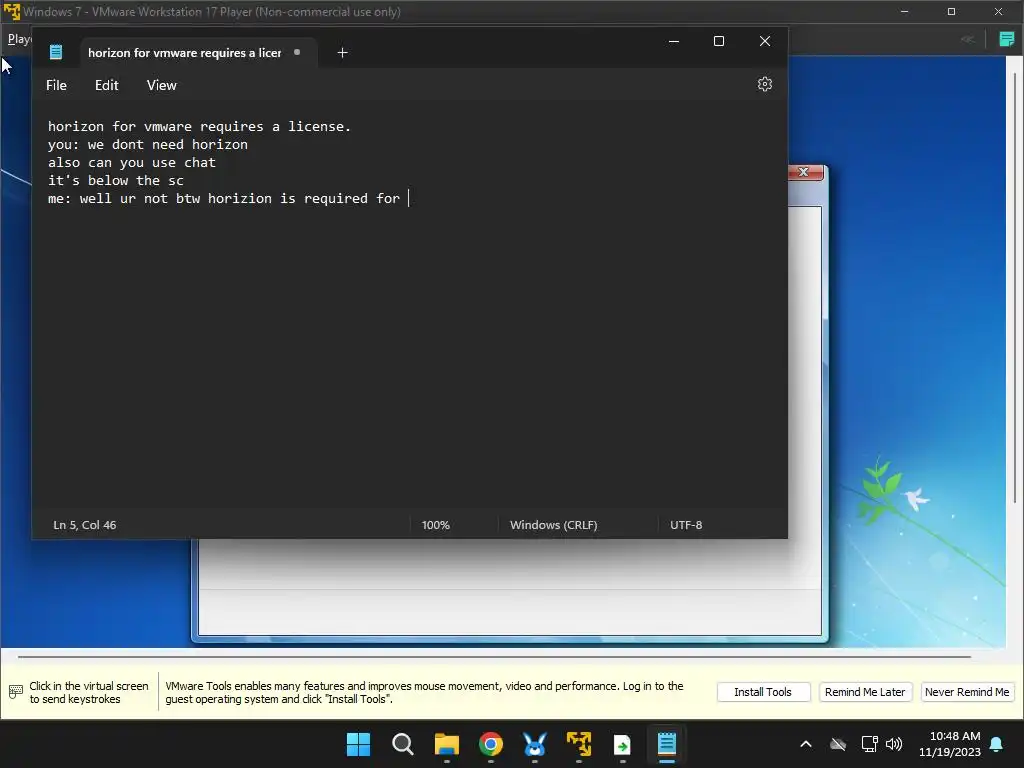Click the VMware horizontal scrollbar below the VM

pos(494,656)
